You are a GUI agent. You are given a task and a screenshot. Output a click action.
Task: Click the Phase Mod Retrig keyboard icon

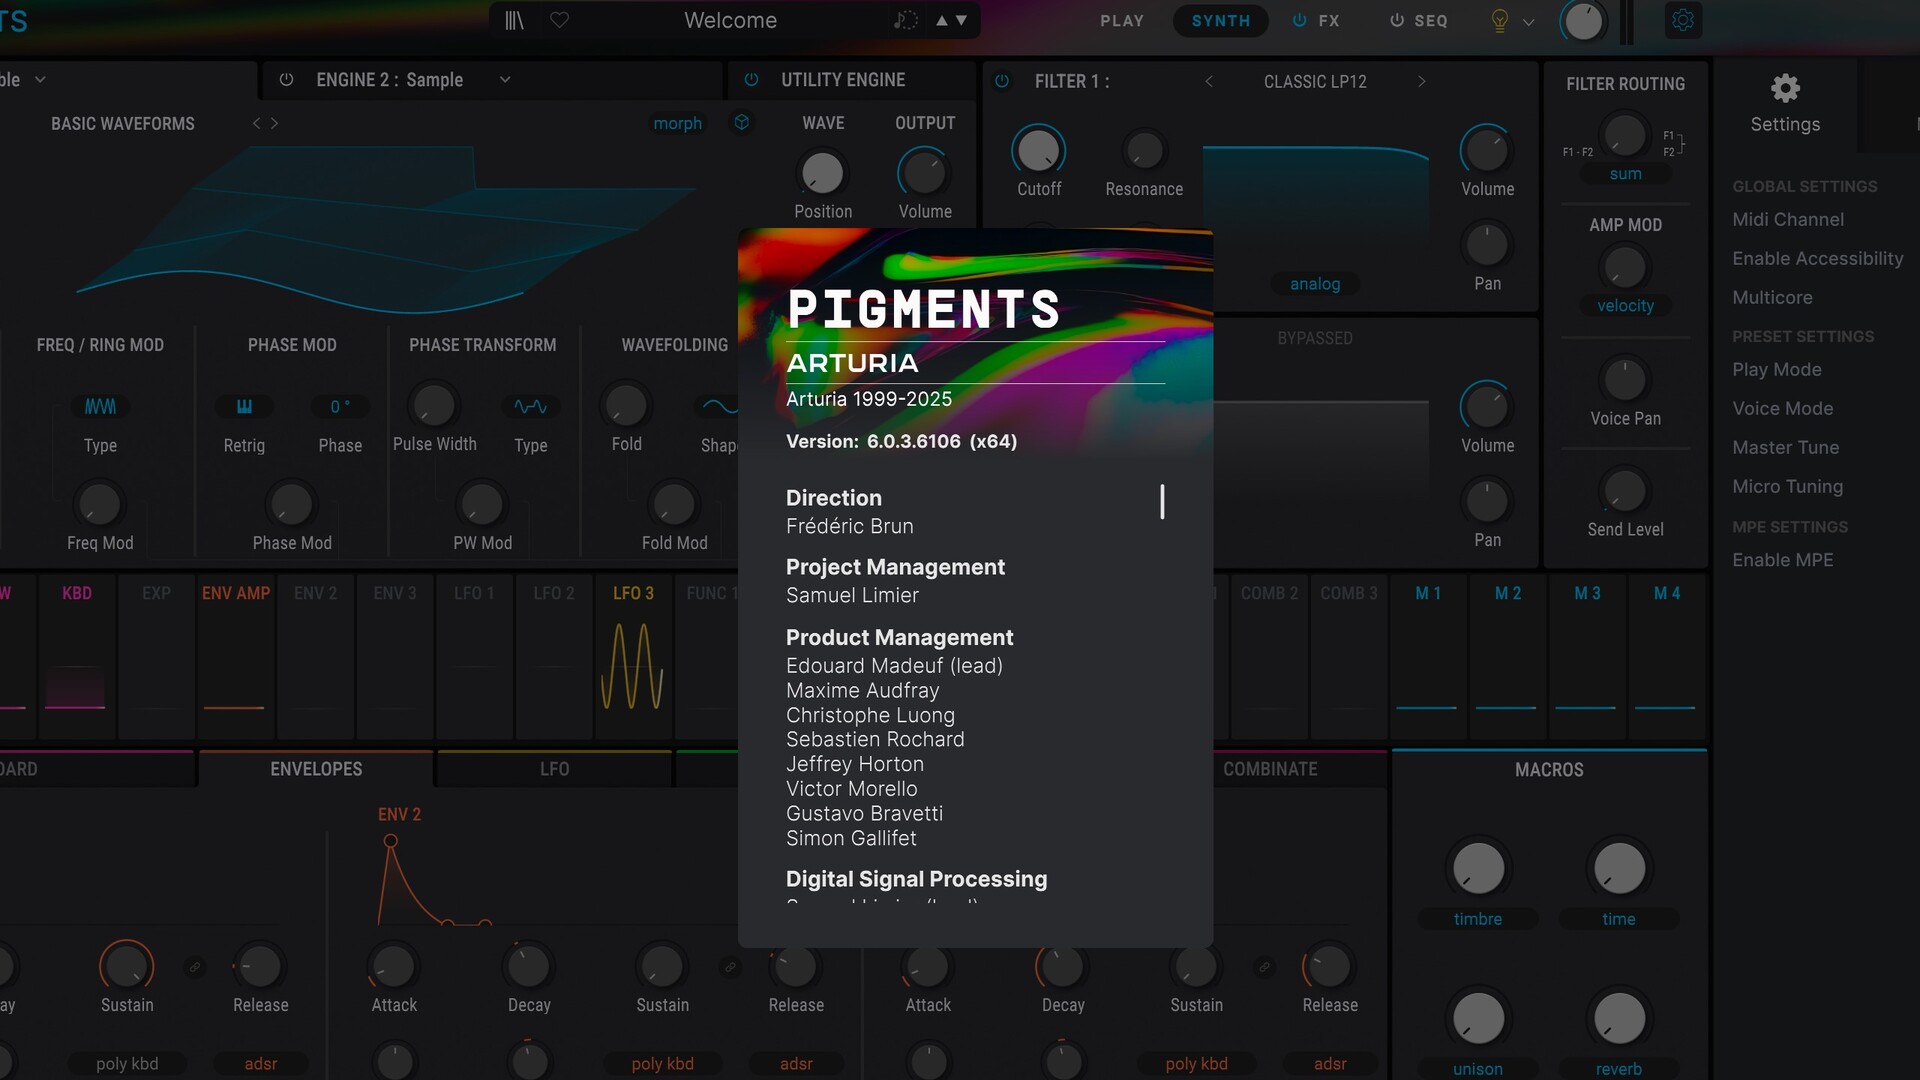(244, 407)
